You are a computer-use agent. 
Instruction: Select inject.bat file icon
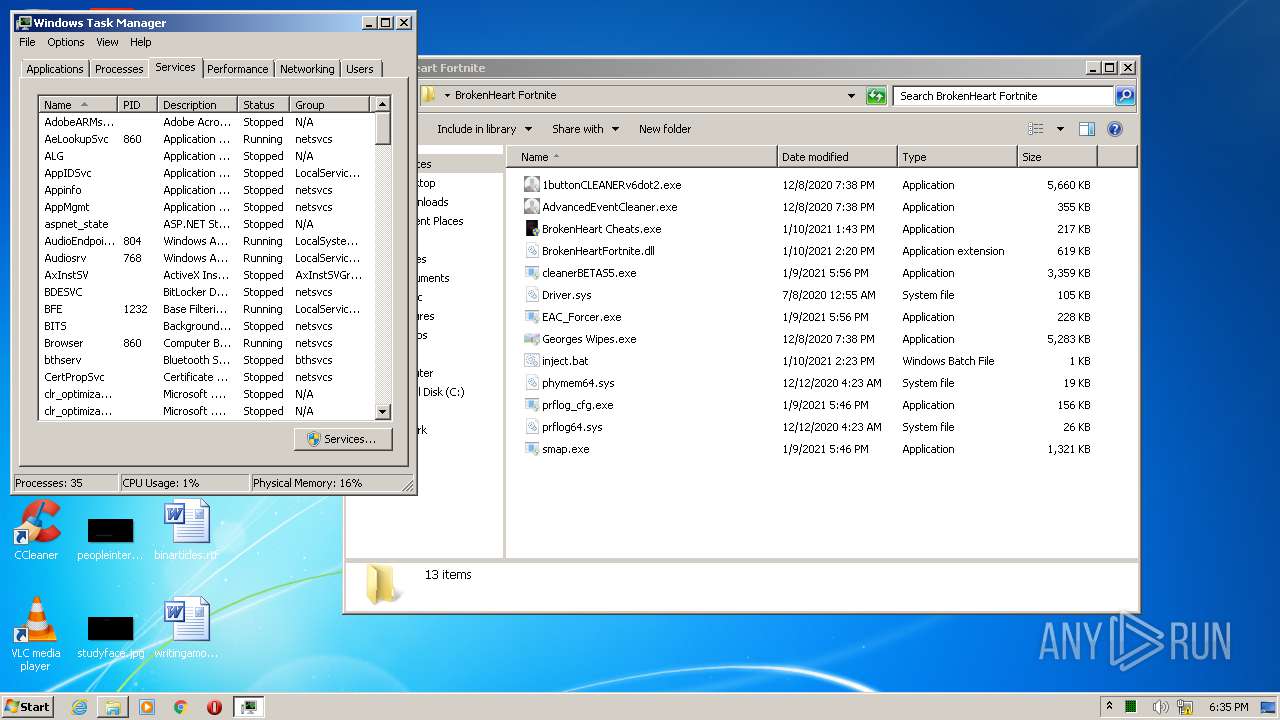click(532, 361)
